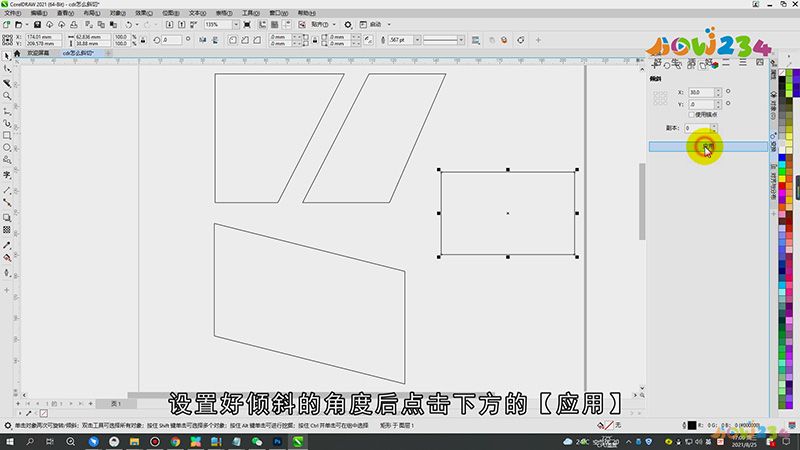Screen dimensions: 800x450
Task: Expand the launch dropdown in toolbar
Action: pos(389,24)
